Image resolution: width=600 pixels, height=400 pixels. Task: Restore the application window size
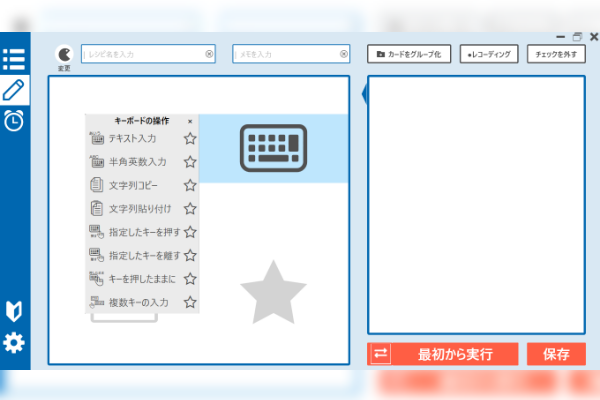point(577,37)
